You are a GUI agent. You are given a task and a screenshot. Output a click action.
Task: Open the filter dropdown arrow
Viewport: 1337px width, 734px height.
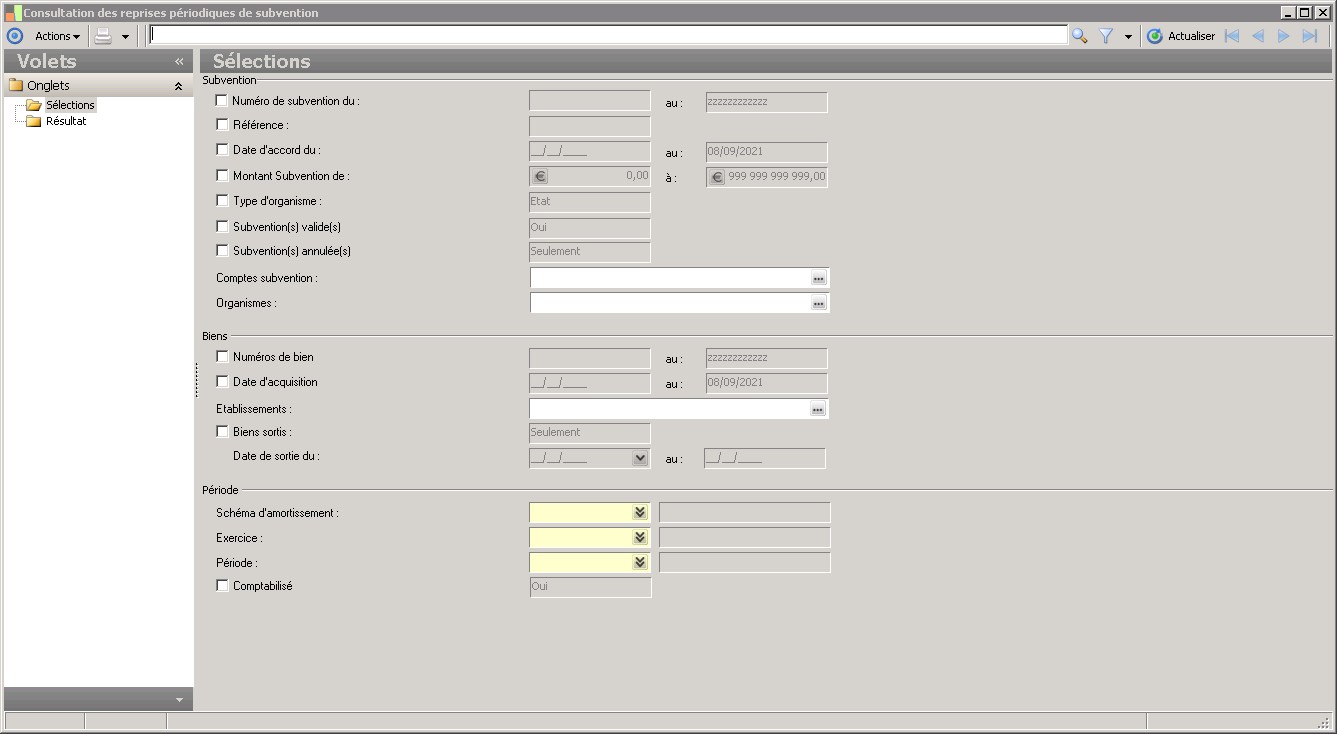(1128, 36)
